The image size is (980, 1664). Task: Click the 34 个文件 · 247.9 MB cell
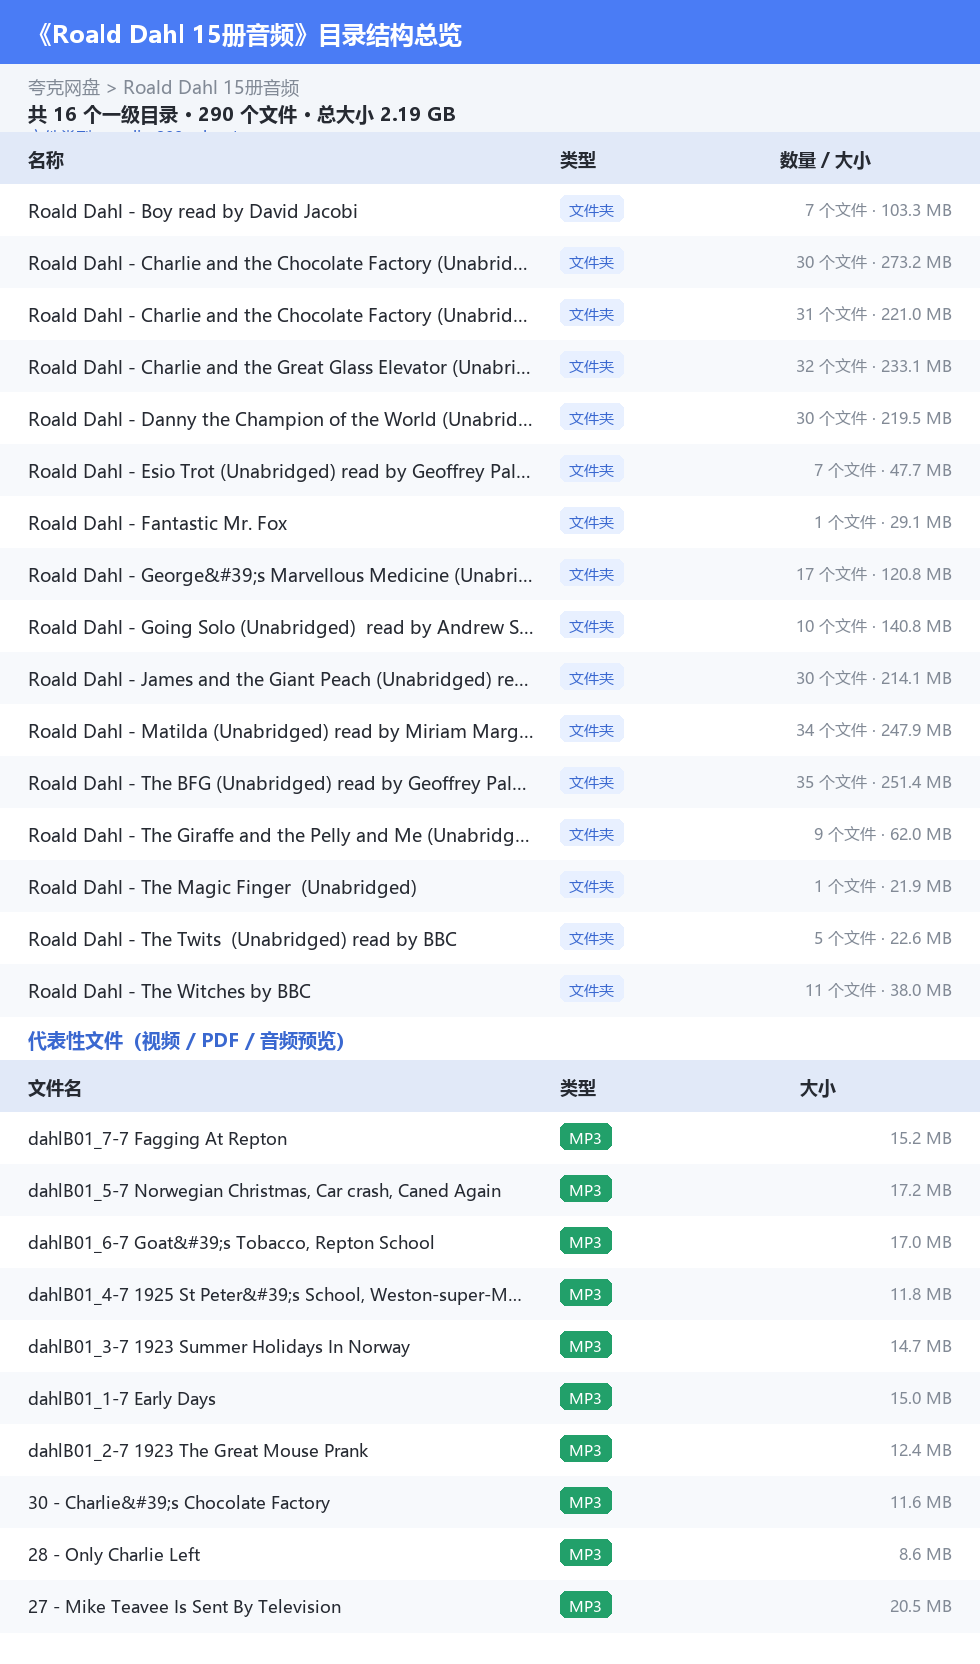coord(874,730)
